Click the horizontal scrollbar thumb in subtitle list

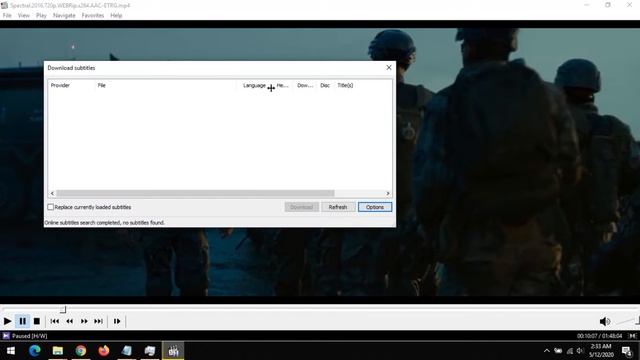(195, 193)
